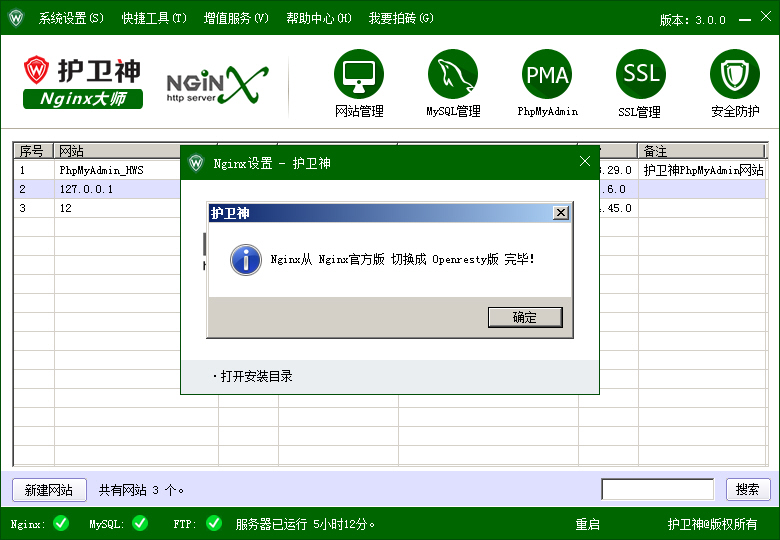Open the 系统设置(S) menu
Viewport: 780px width, 540px height.
tap(70, 18)
